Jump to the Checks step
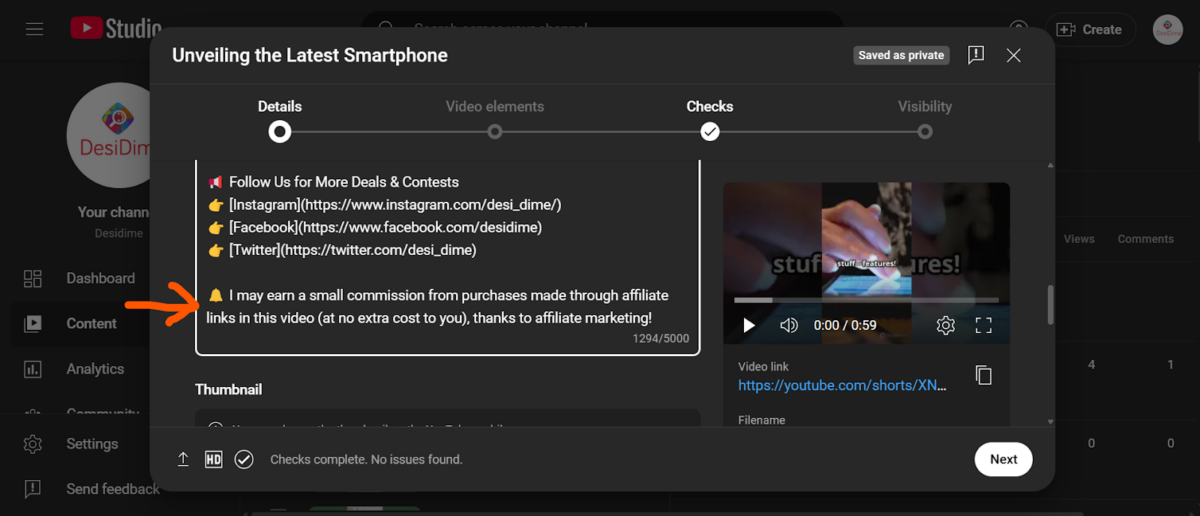Image resolution: width=1200 pixels, height=516 pixels. pos(710,131)
